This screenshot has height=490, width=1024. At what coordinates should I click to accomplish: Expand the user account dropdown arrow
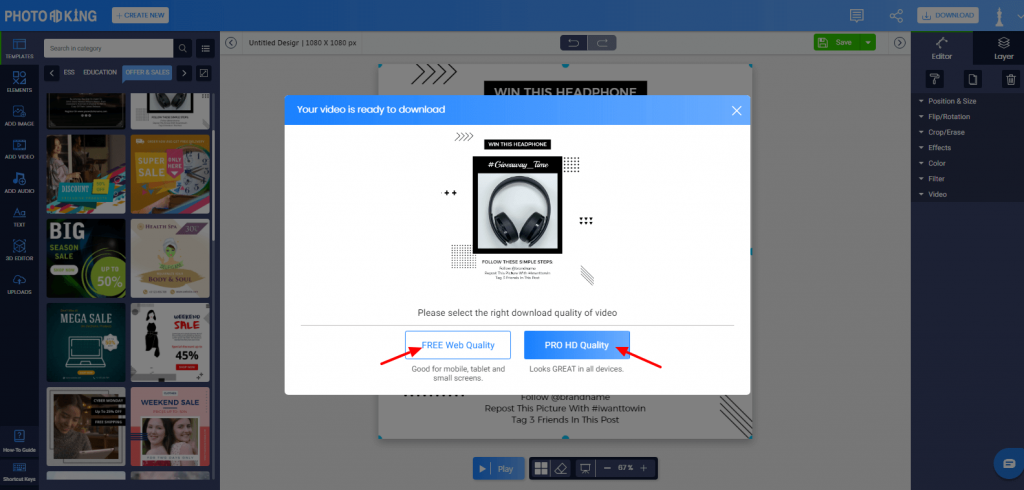point(1019,16)
